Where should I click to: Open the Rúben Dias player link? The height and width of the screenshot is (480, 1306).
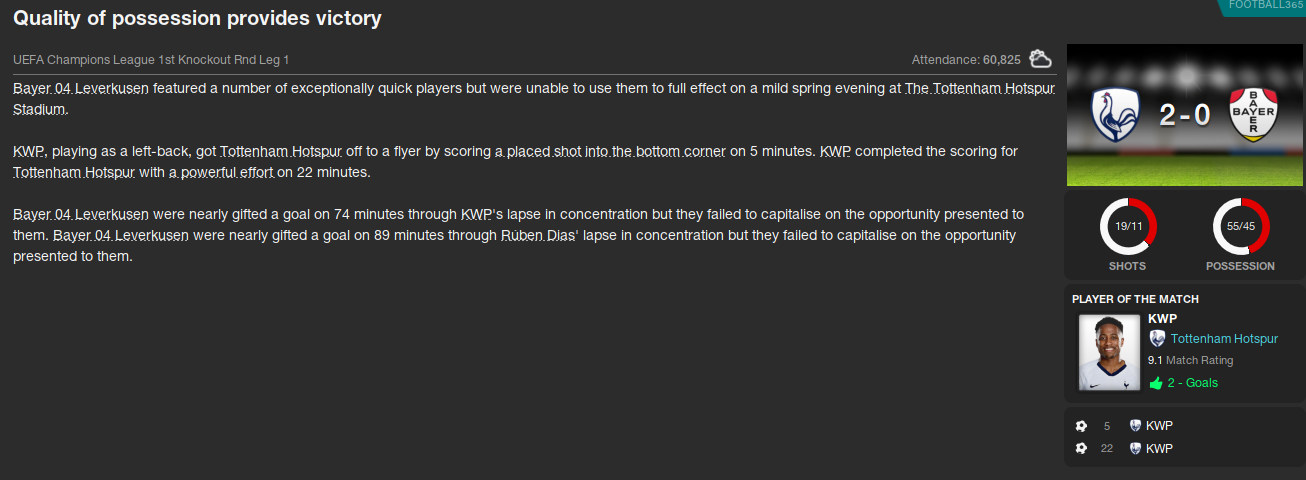tap(537, 235)
